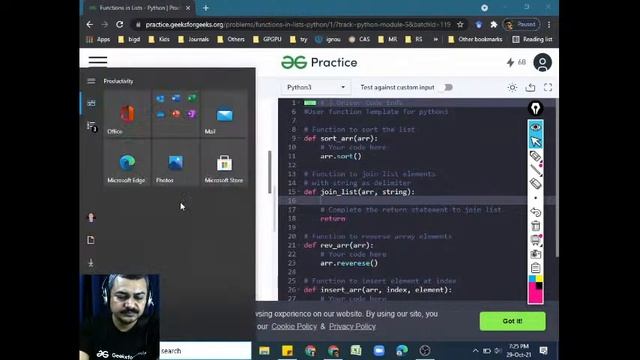Select the eraser annotation tool
Image resolution: width=640 pixels, height=360 pixels.
coord(536,183)
